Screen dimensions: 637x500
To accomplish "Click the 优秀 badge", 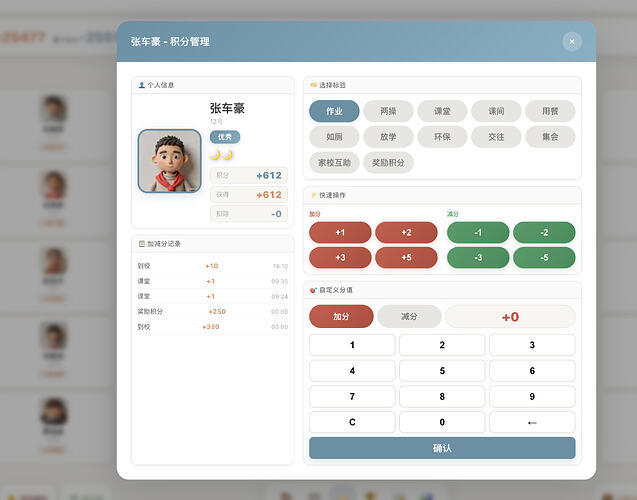I will (225, 137).
